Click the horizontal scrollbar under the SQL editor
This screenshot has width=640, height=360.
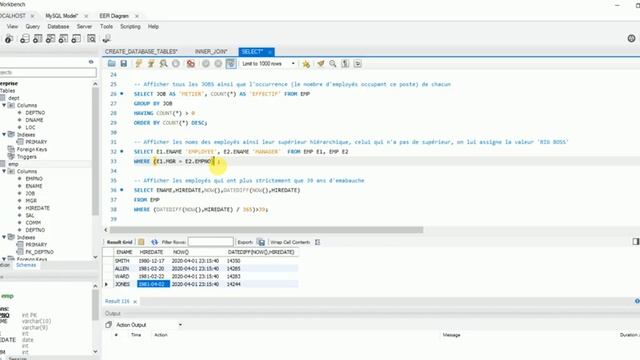click(x=266, y=230)
